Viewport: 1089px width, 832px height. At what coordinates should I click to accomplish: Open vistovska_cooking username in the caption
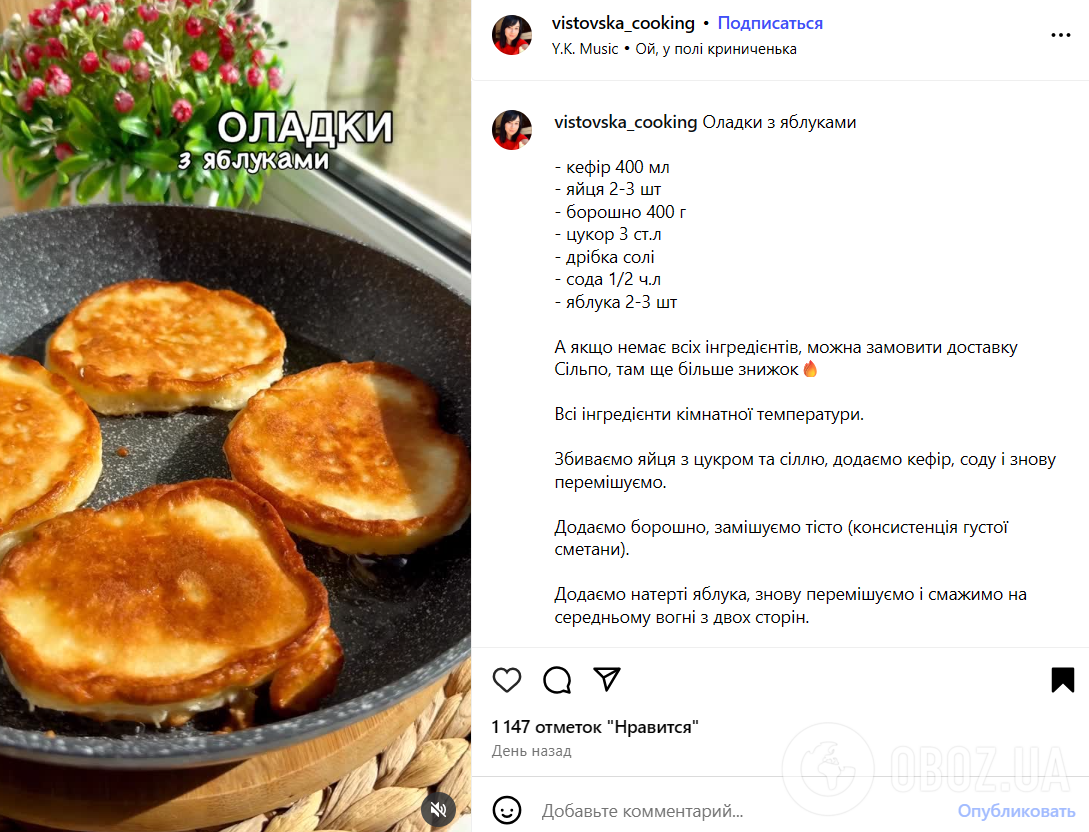(x=625, y=122)
